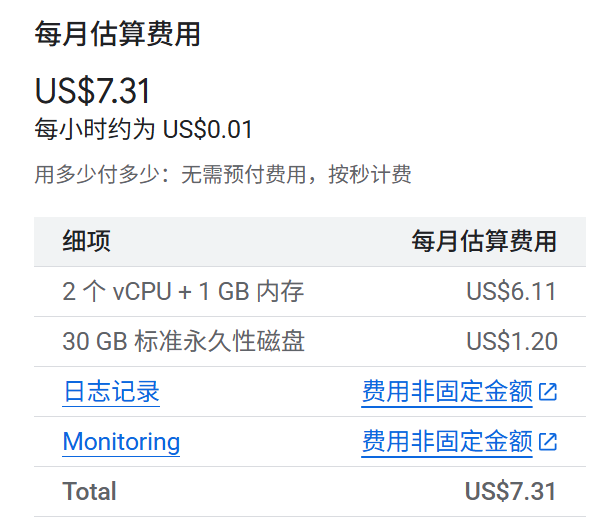The width and height of the screenshot is (607, 530).
Task: Click the US$0.01 hourly amount
Action: click(x=208, y=130)
